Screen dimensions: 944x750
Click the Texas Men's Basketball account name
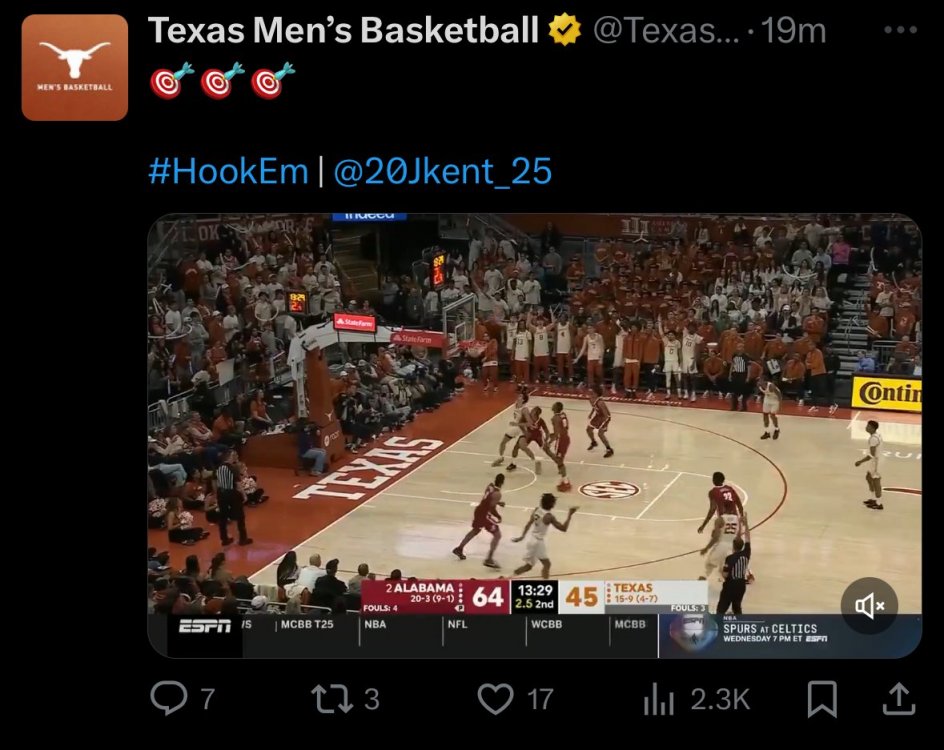(x=343, y=31)
